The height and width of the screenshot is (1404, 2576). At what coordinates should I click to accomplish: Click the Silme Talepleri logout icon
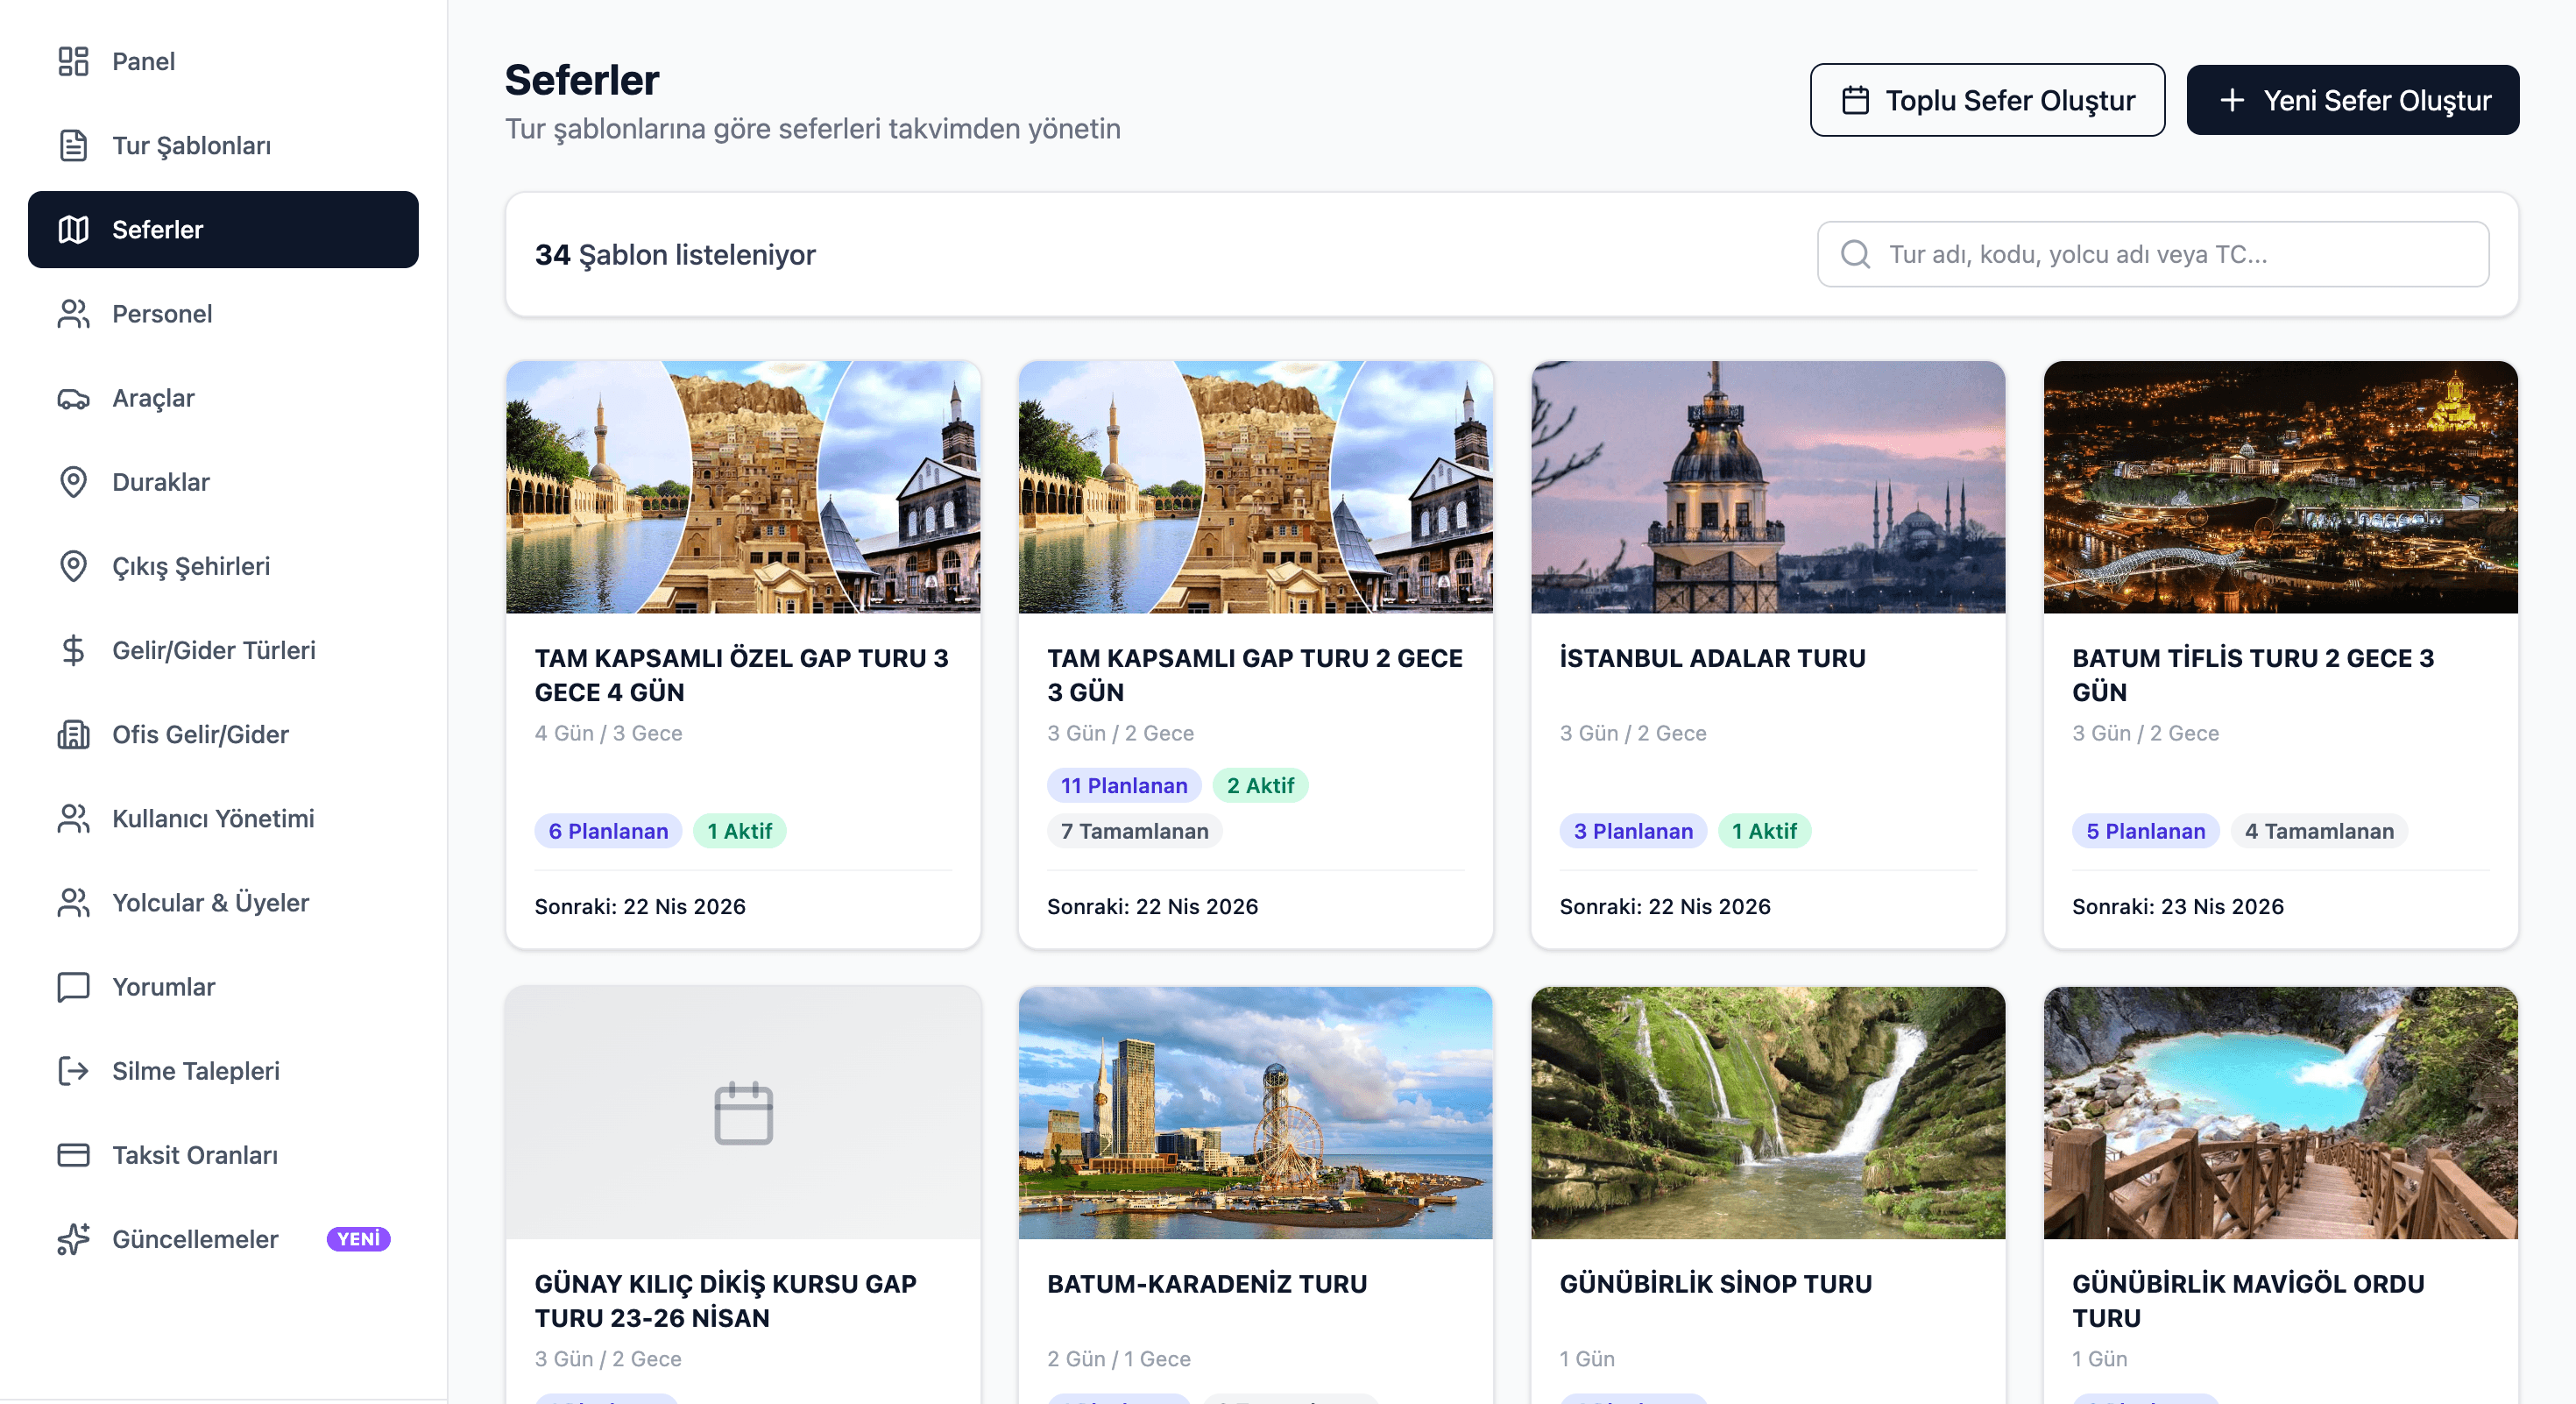pyautogui.click(x=73, y=1070)
